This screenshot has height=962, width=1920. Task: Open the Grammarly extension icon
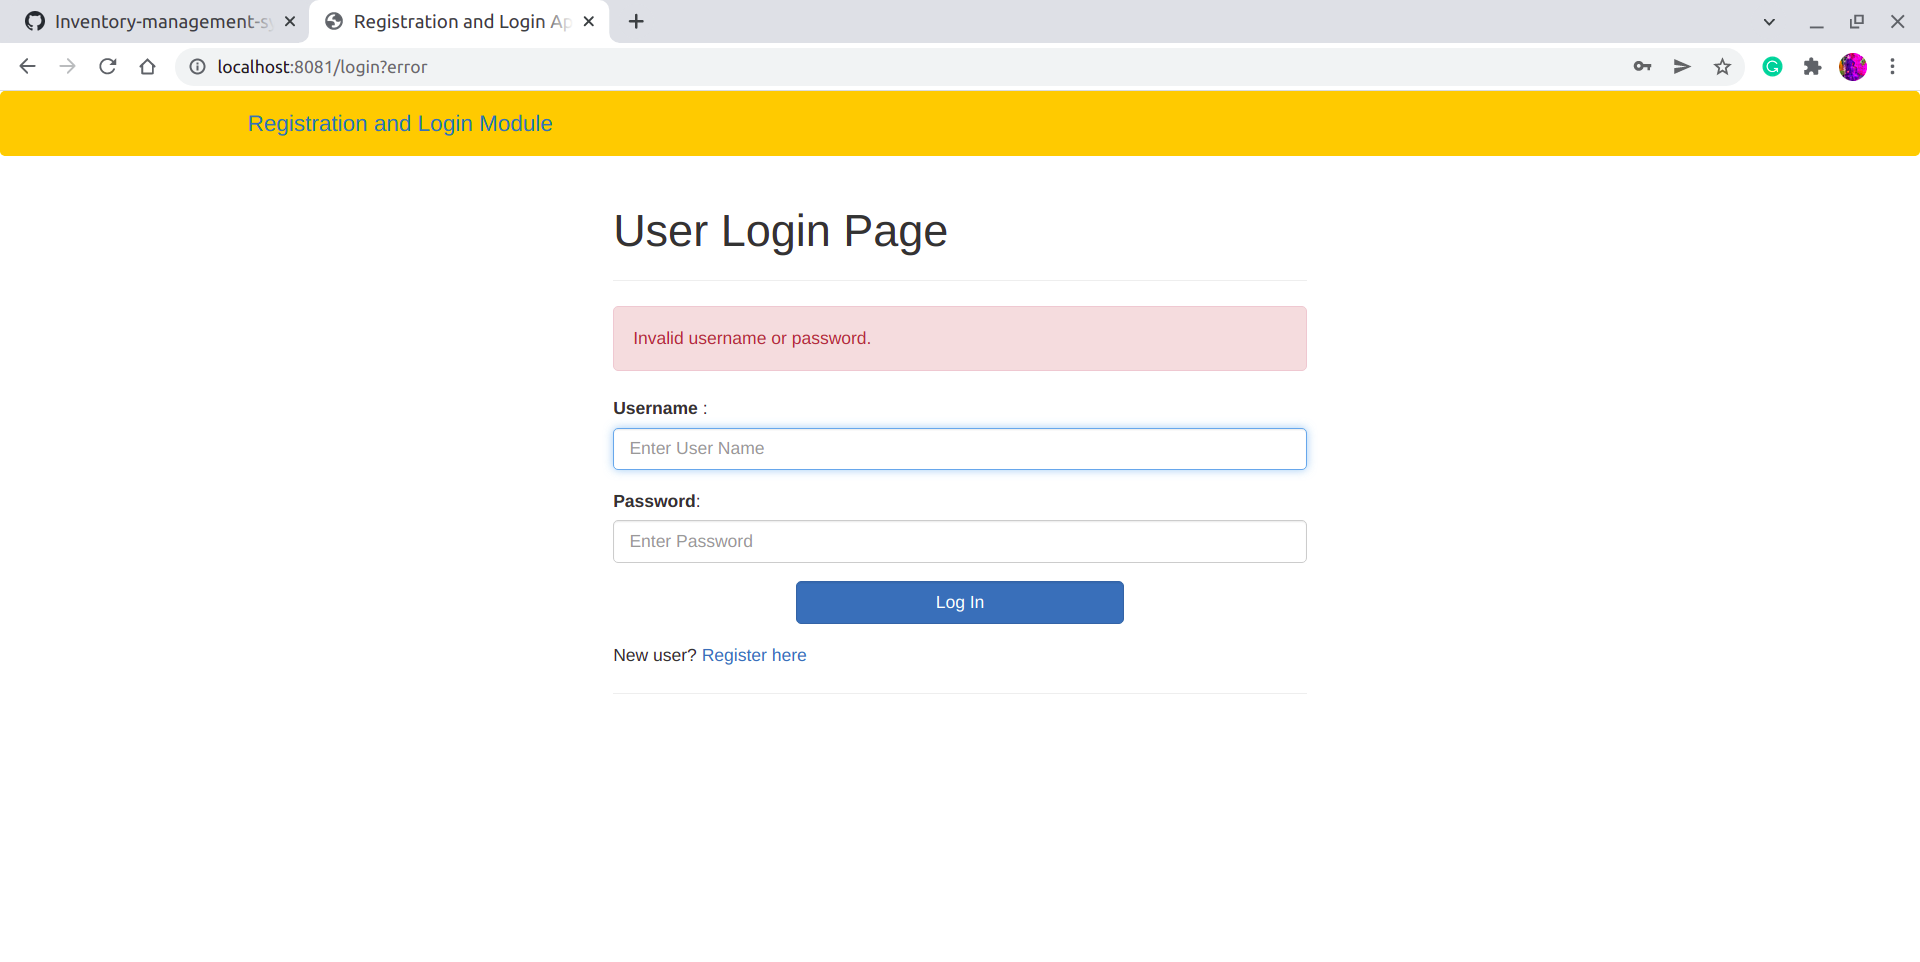tap(1772, 66)
